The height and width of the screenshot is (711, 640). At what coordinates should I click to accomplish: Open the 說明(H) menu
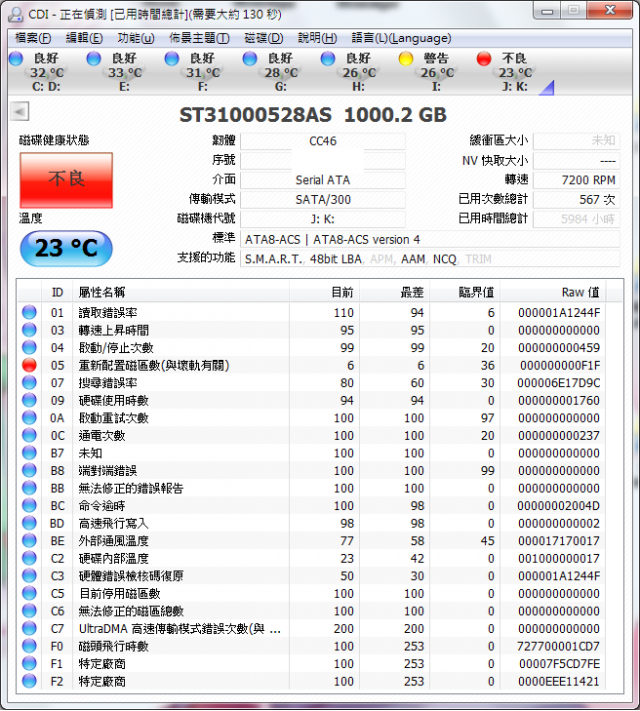click(317, 38)
